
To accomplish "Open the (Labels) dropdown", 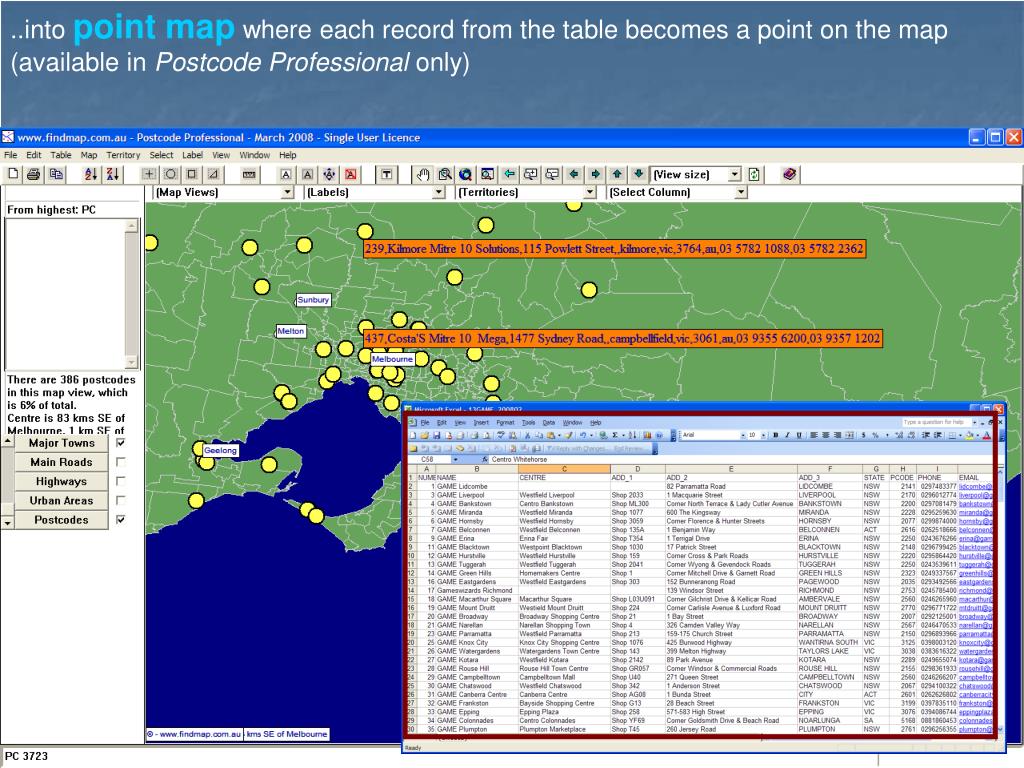I will coord(440,192).
